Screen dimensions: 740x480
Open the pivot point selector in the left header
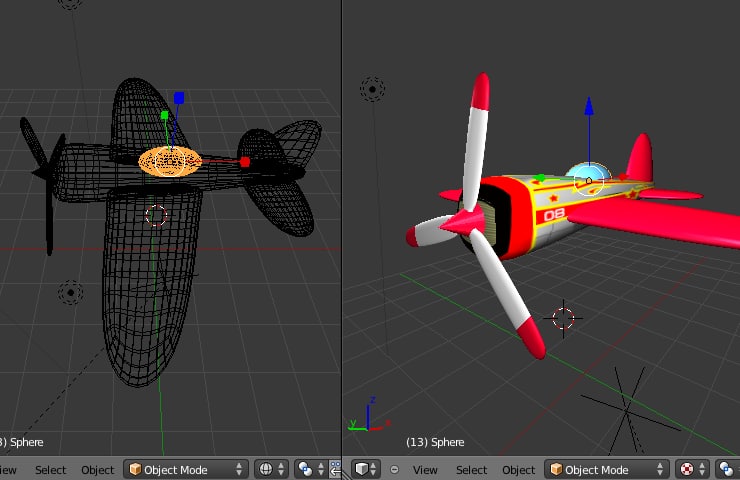[310, 469]
